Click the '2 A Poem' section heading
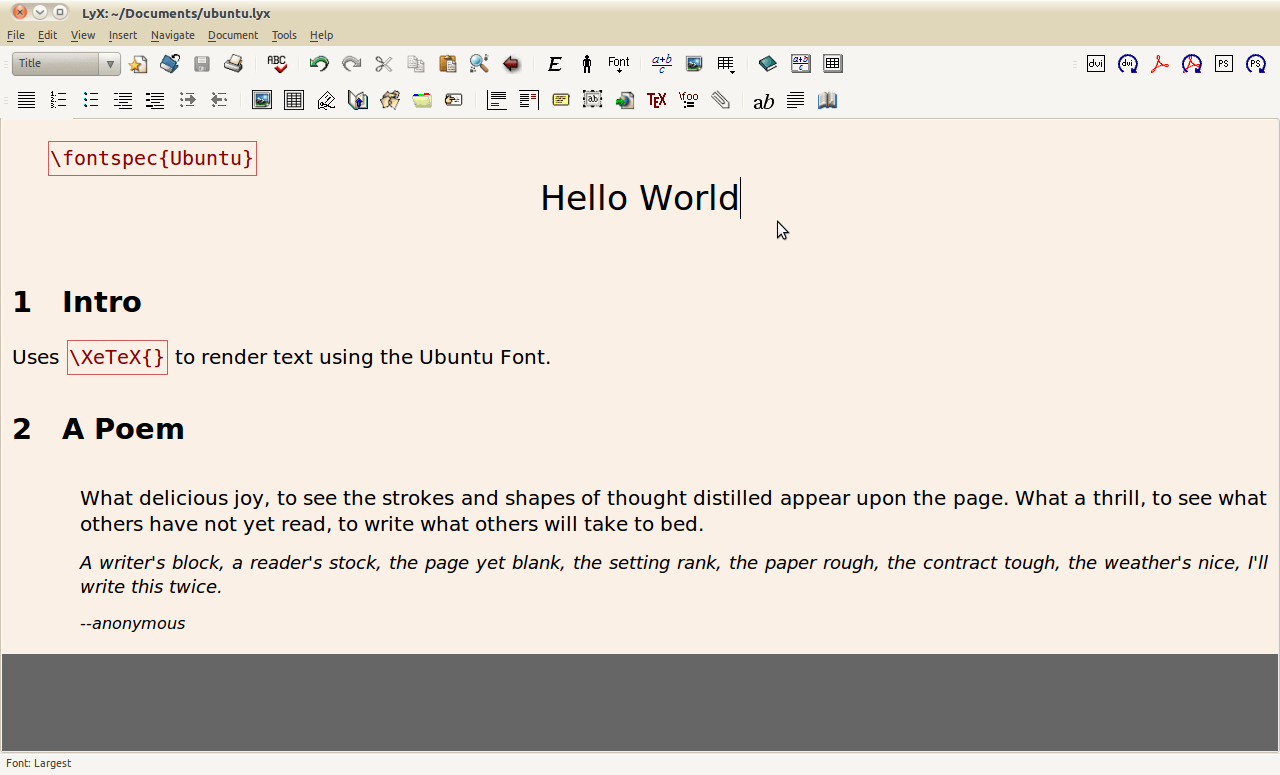 pos(98,429)
